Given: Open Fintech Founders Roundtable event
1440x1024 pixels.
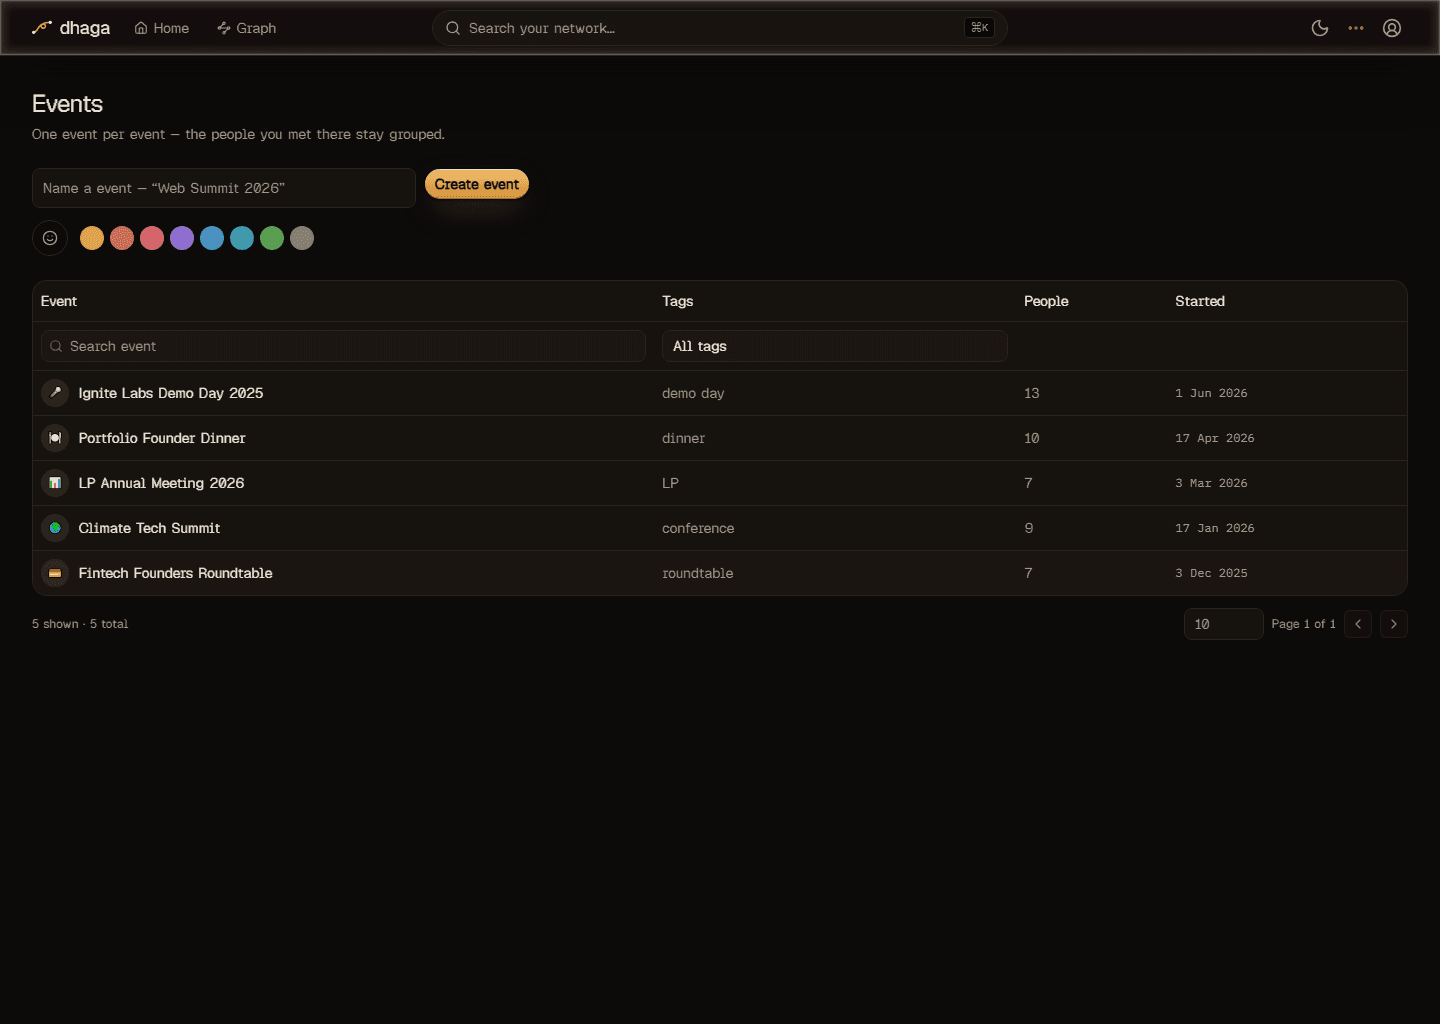Looking at the screenshot, I should point(176,573).
